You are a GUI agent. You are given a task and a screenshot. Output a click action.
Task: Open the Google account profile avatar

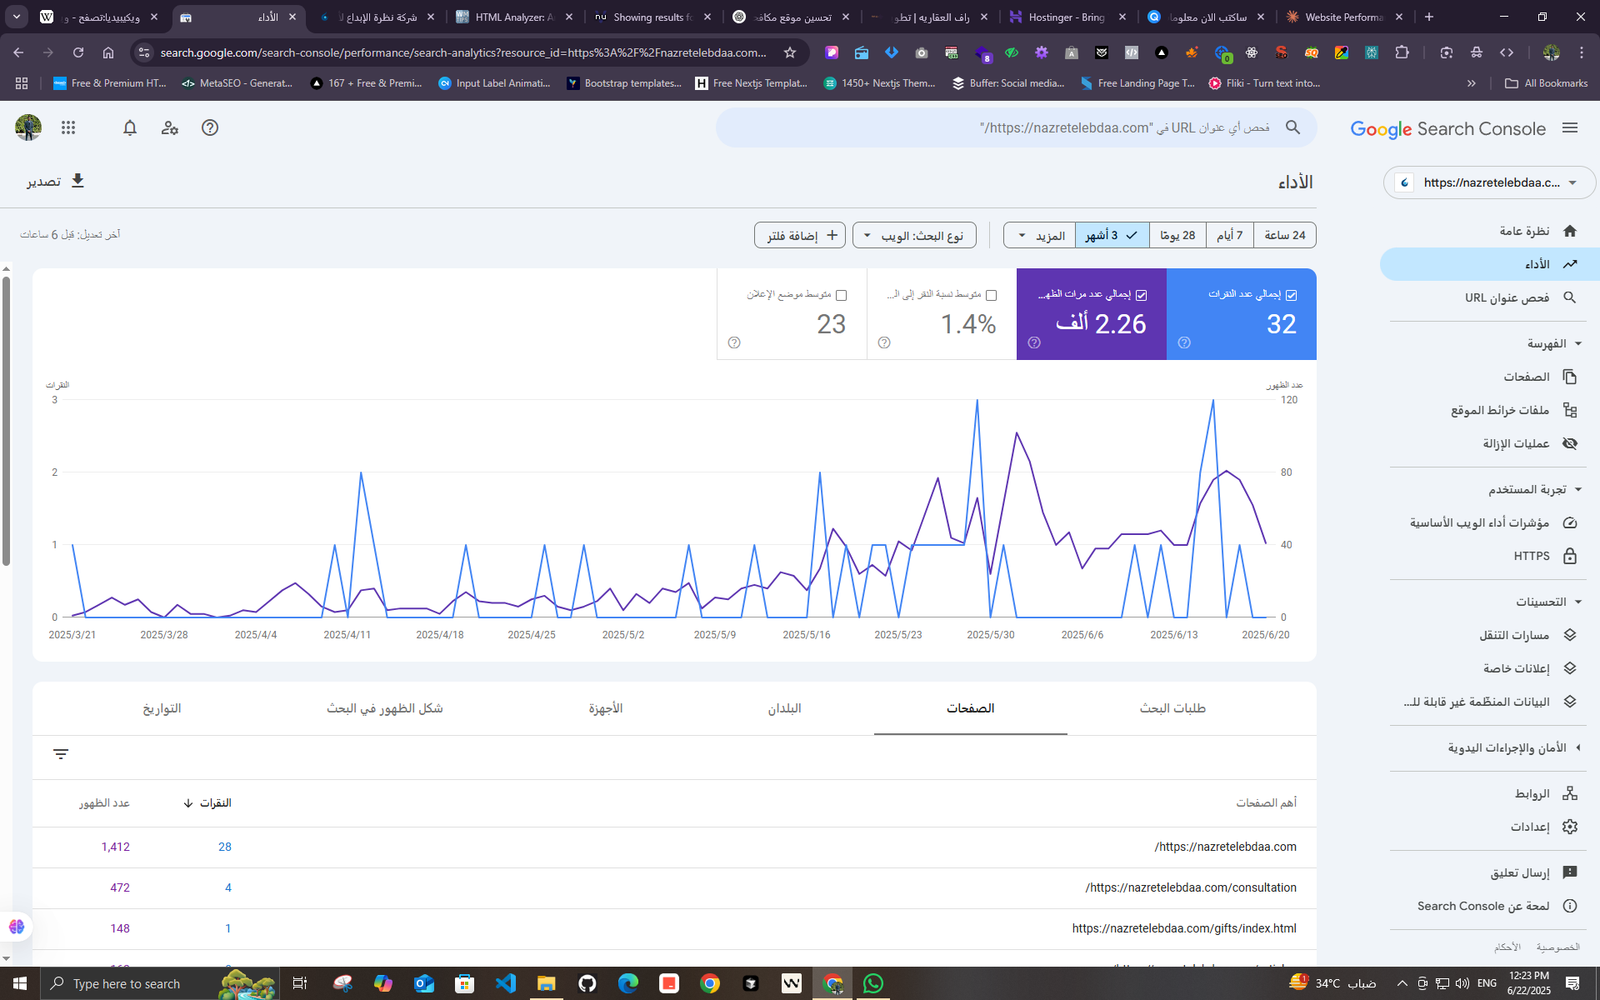29,127
